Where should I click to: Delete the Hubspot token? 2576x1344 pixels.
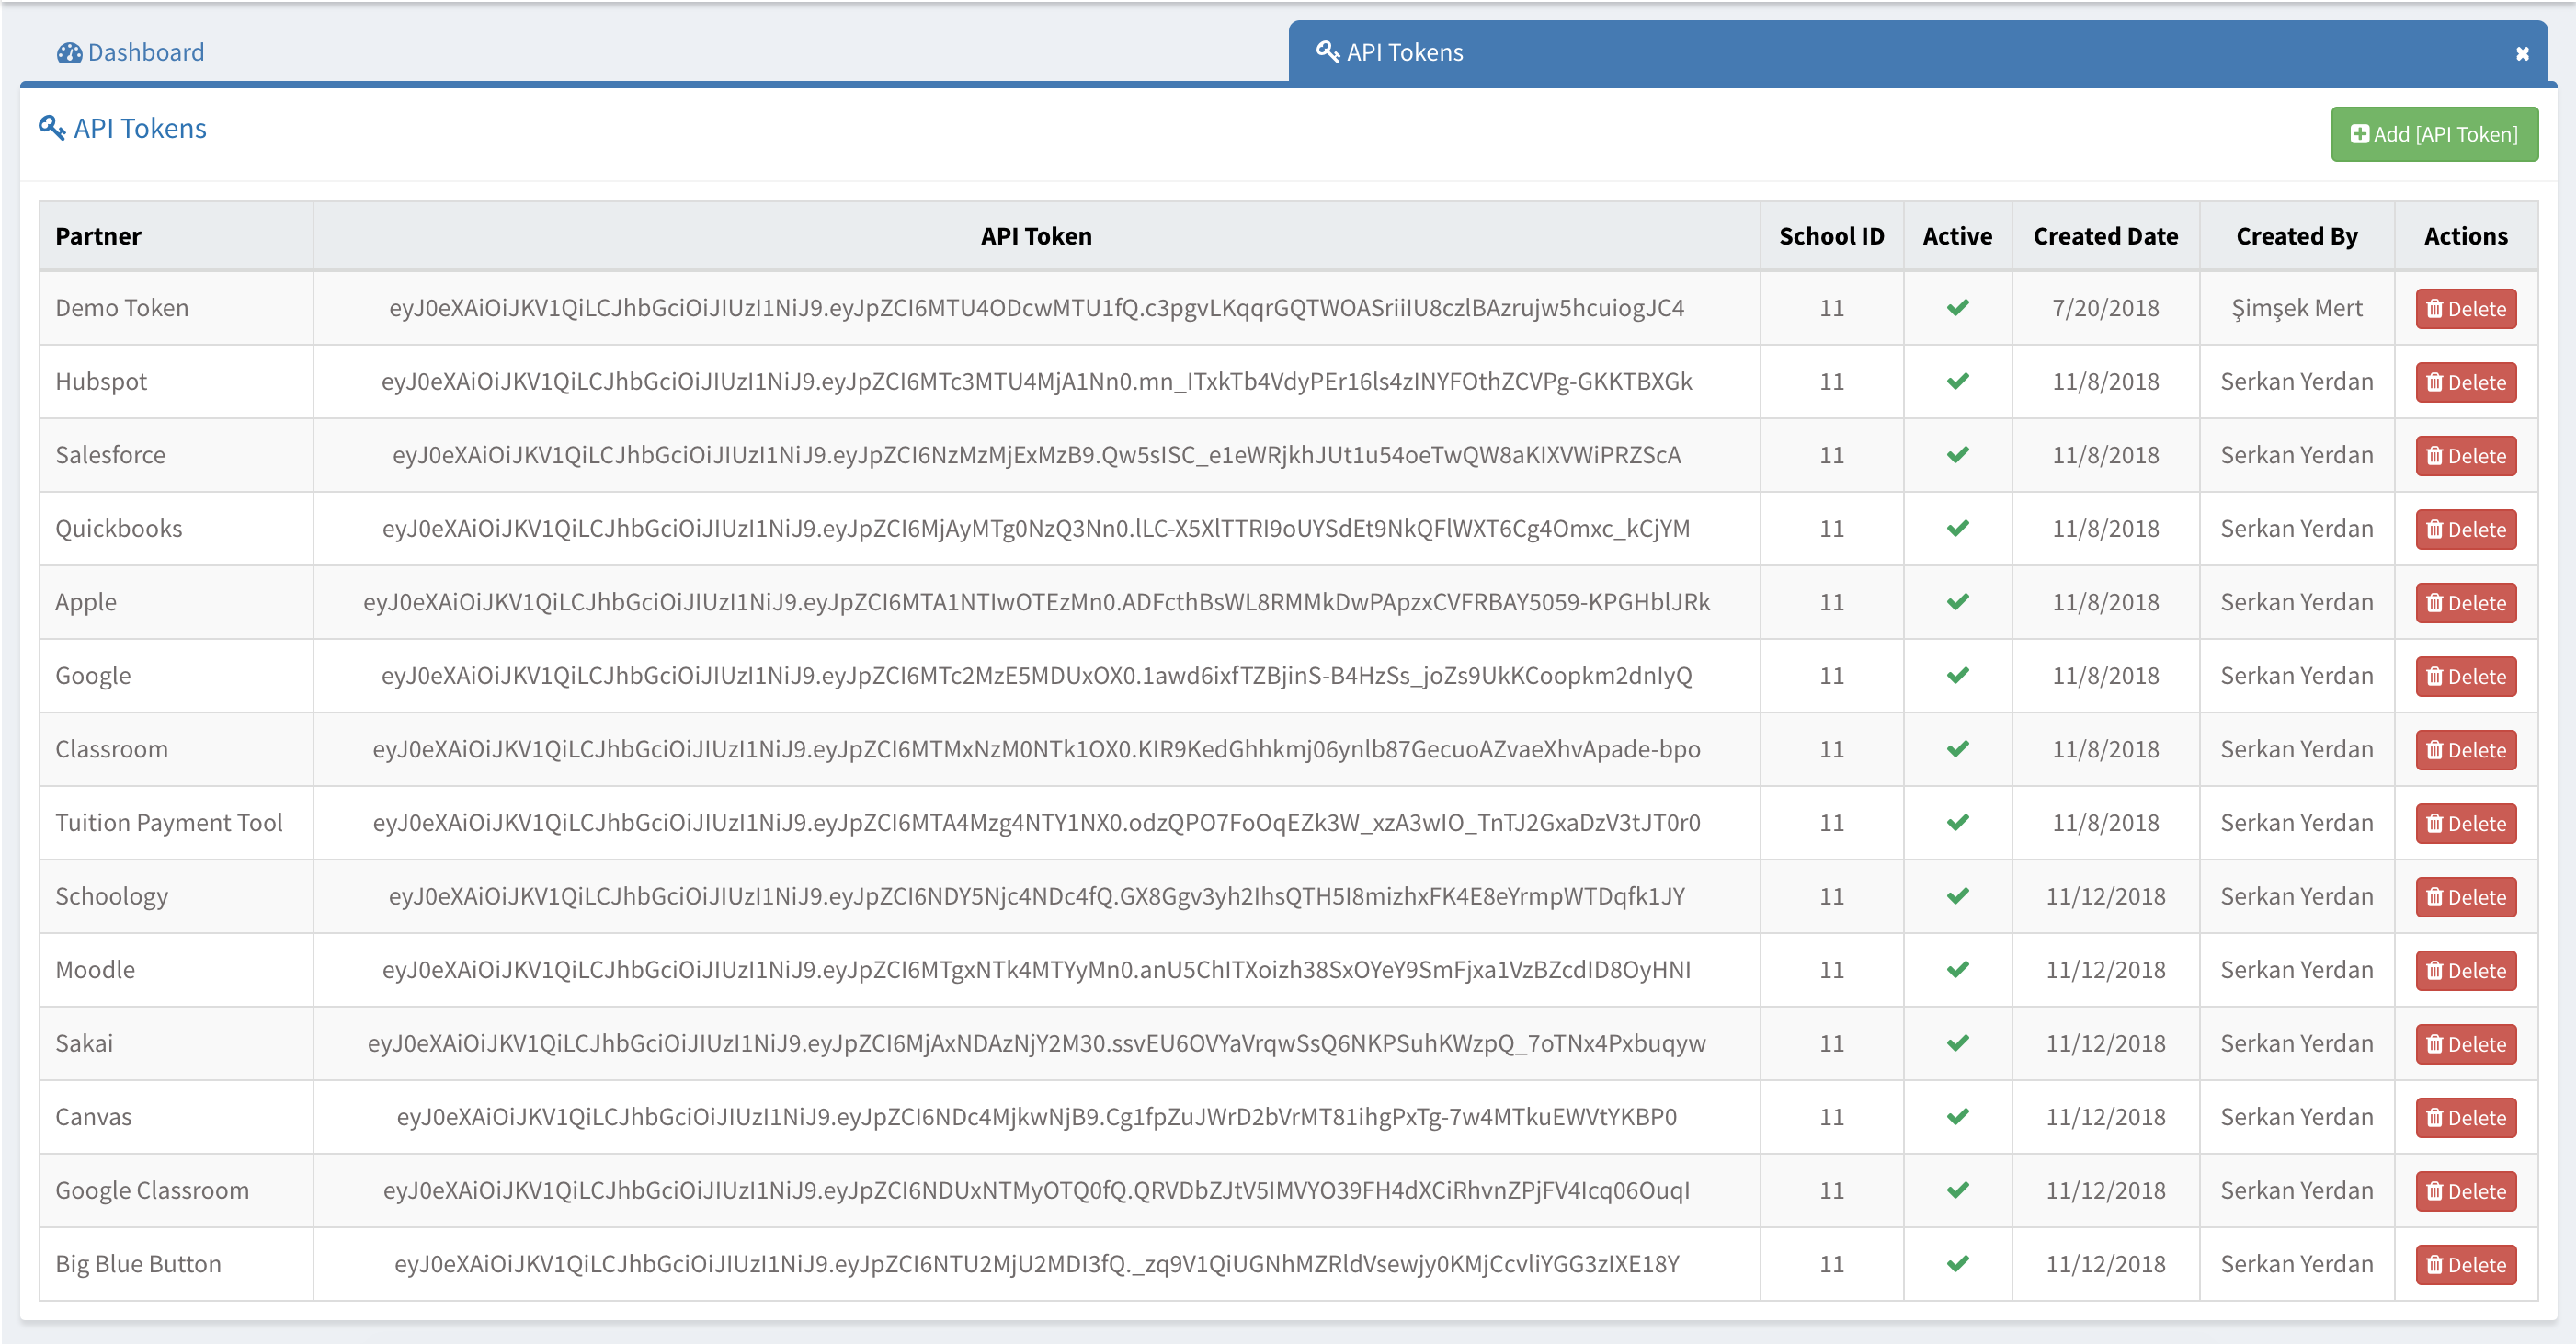(2465, 382)
